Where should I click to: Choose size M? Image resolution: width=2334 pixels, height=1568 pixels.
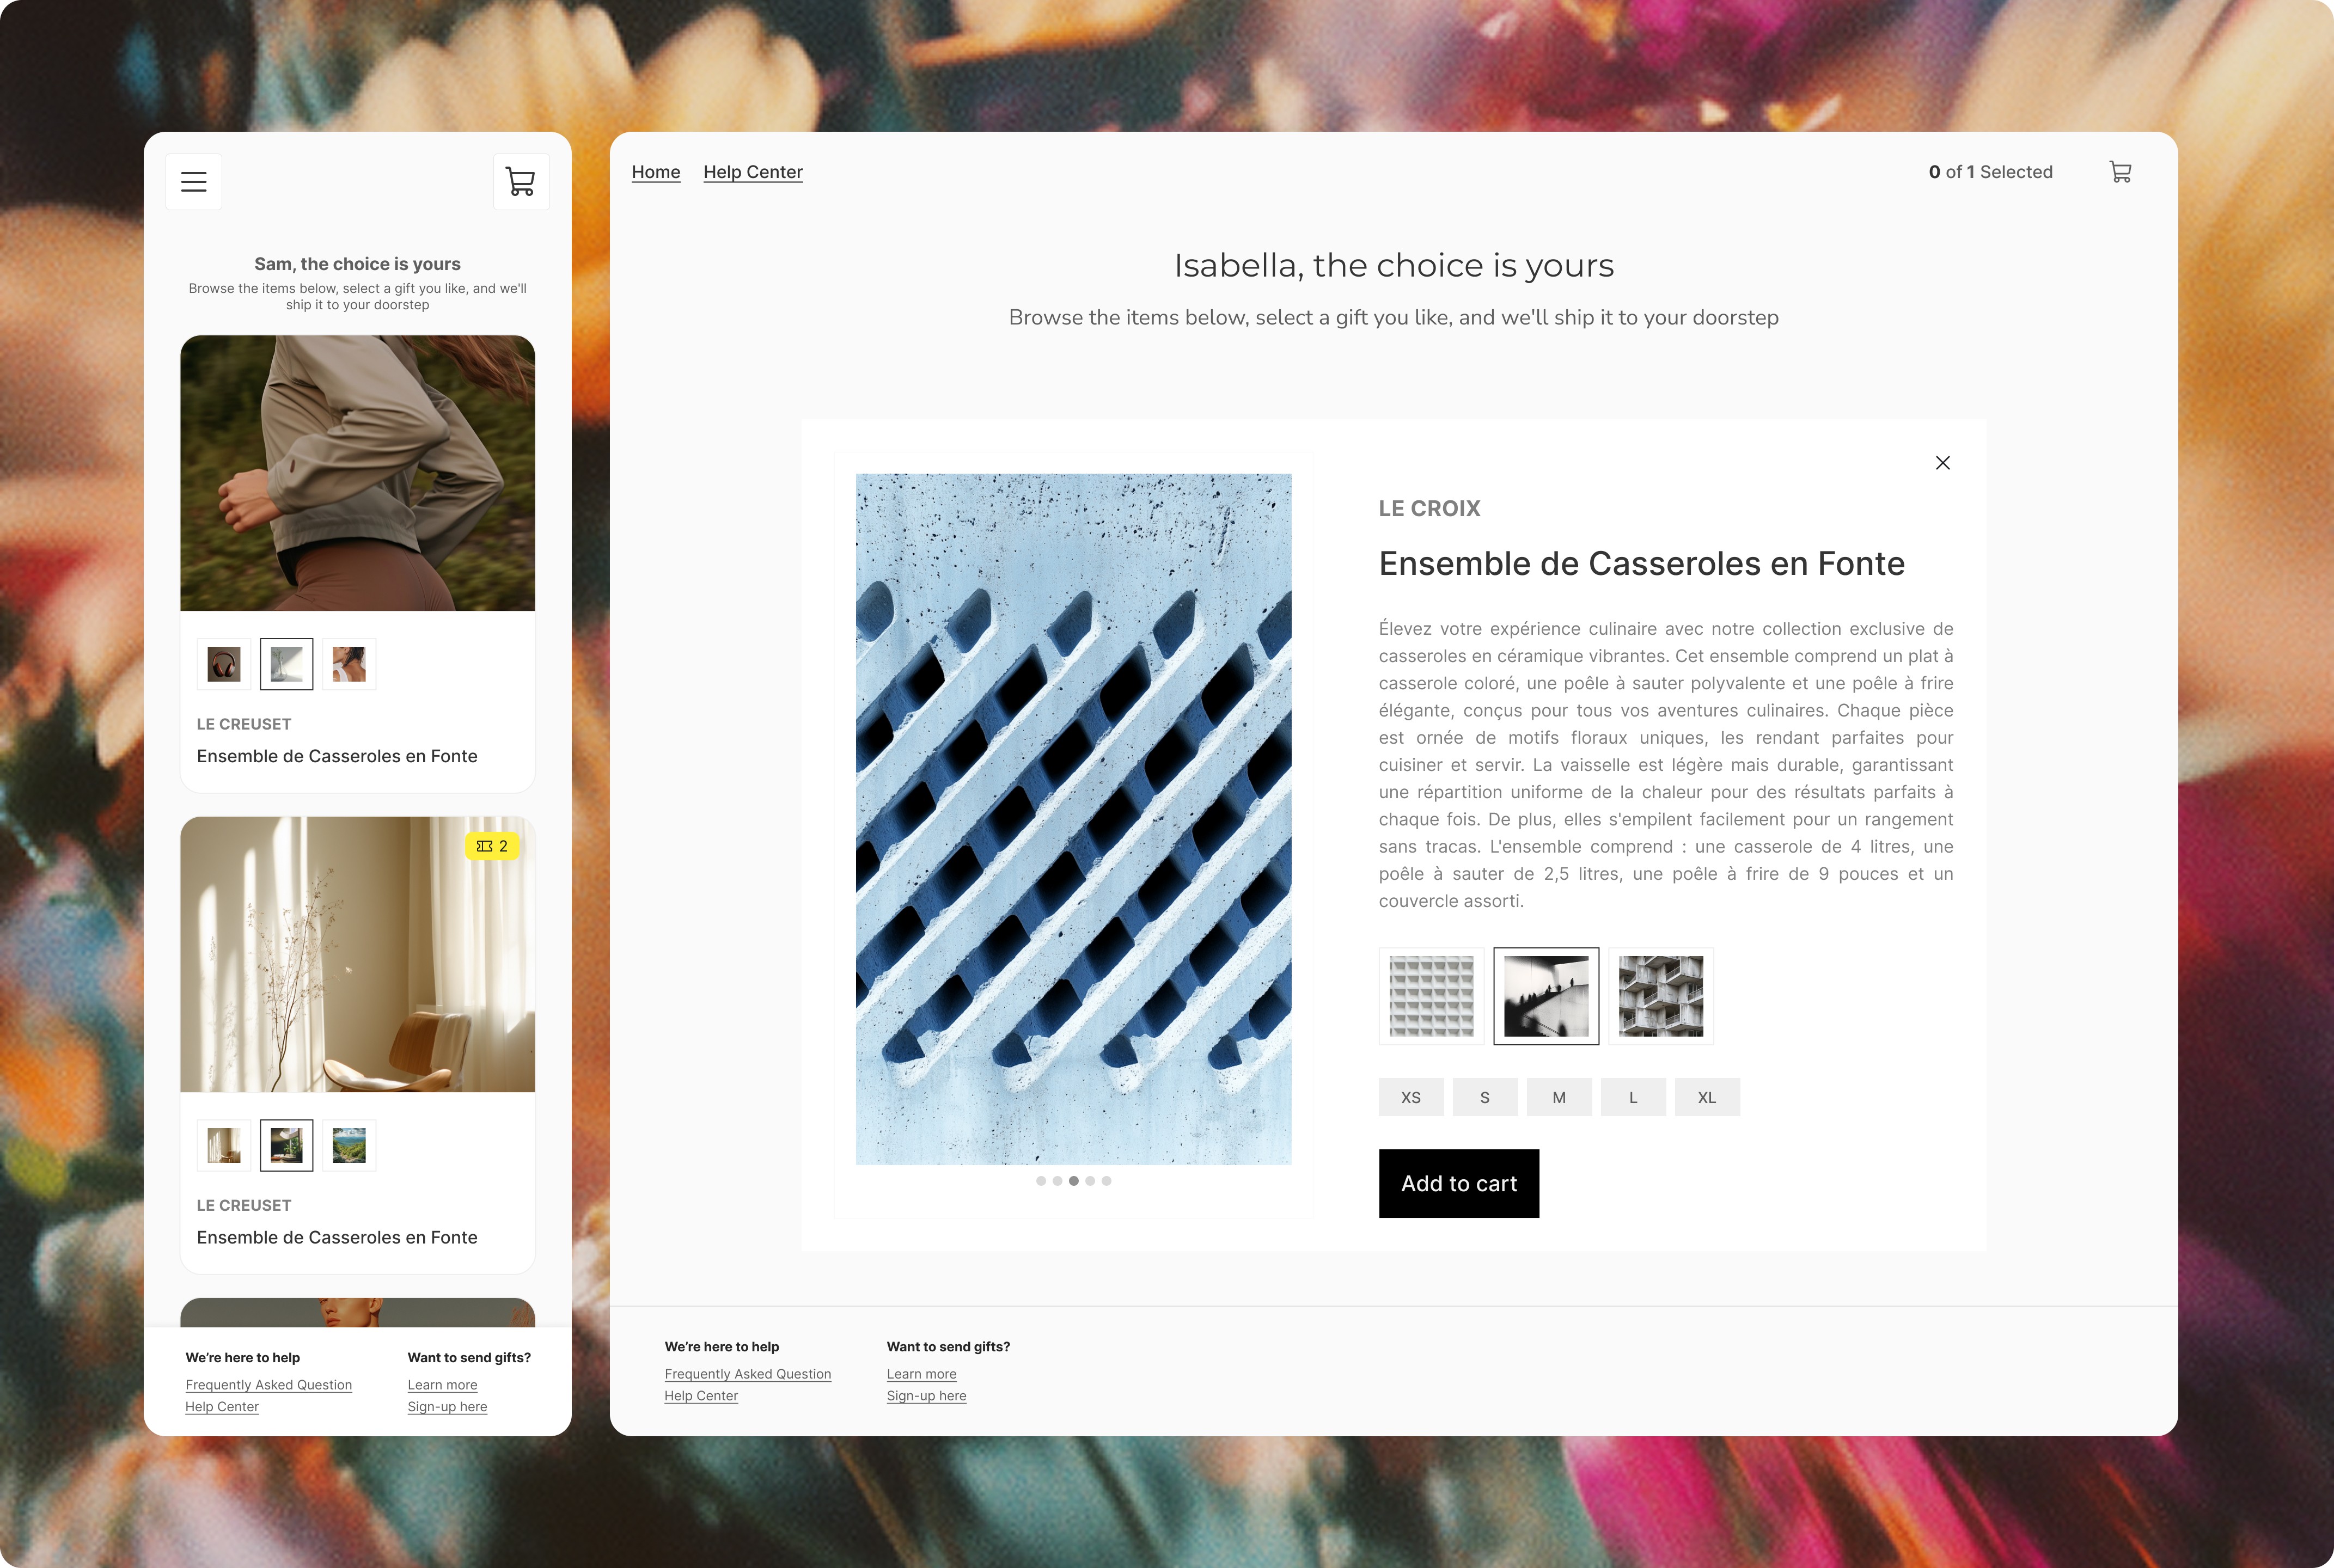point(1559,1097)
